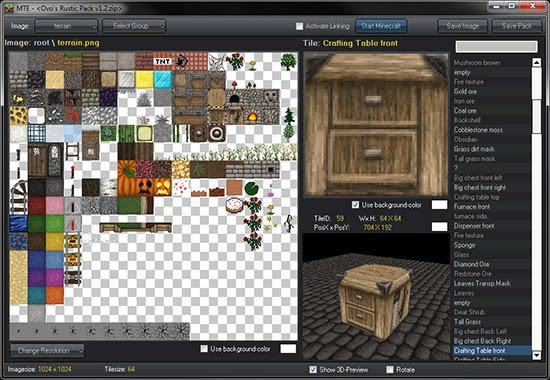This screenshot has width=550, height=380.
Task: Click the tile list scroll-down arrow
Action: click(536, 355)
